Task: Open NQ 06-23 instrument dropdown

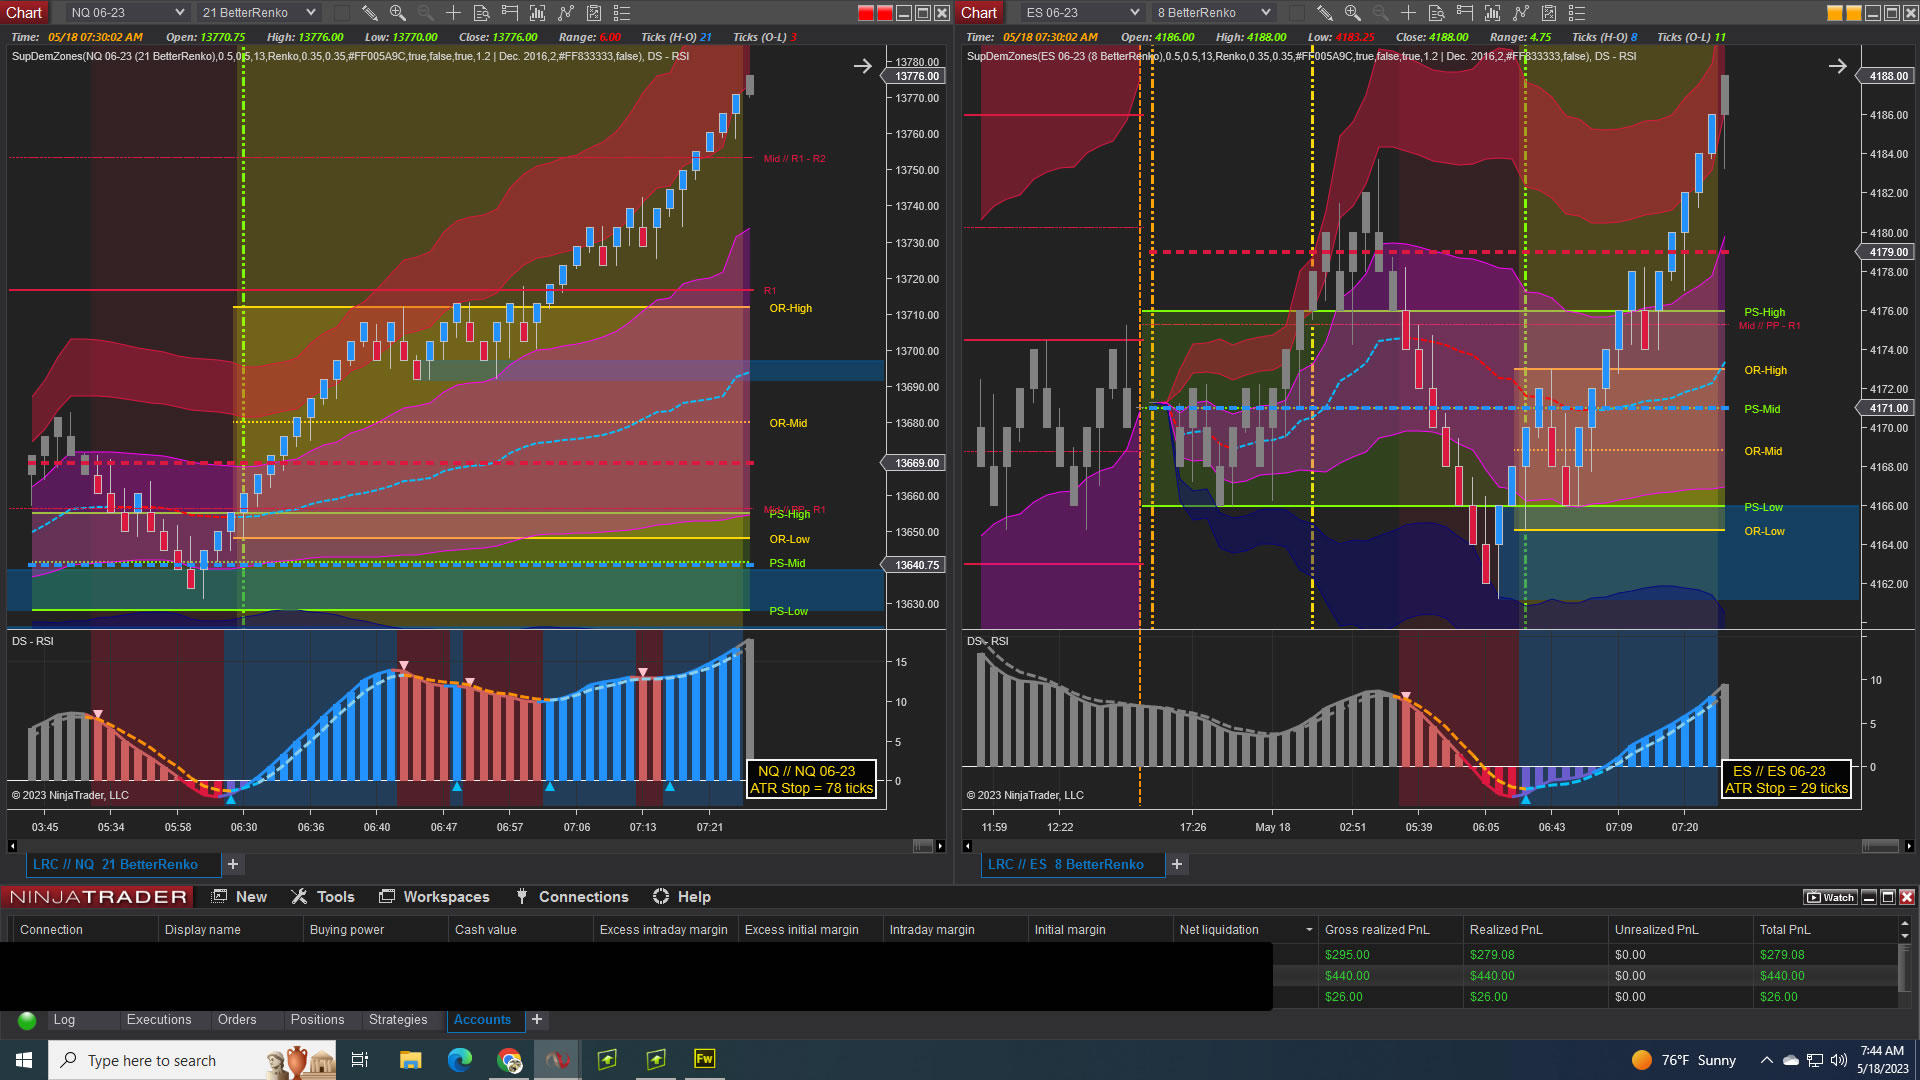Action: pyautogui.click(x=127, y=13)
